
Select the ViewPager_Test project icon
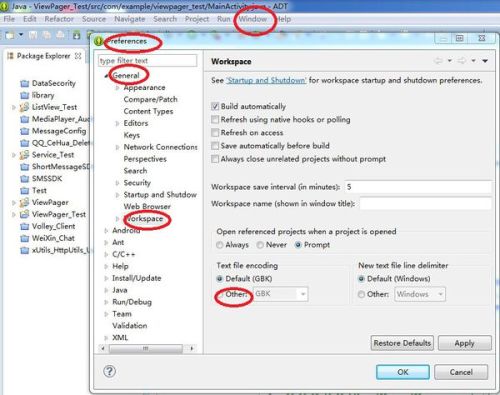point(24,214)
